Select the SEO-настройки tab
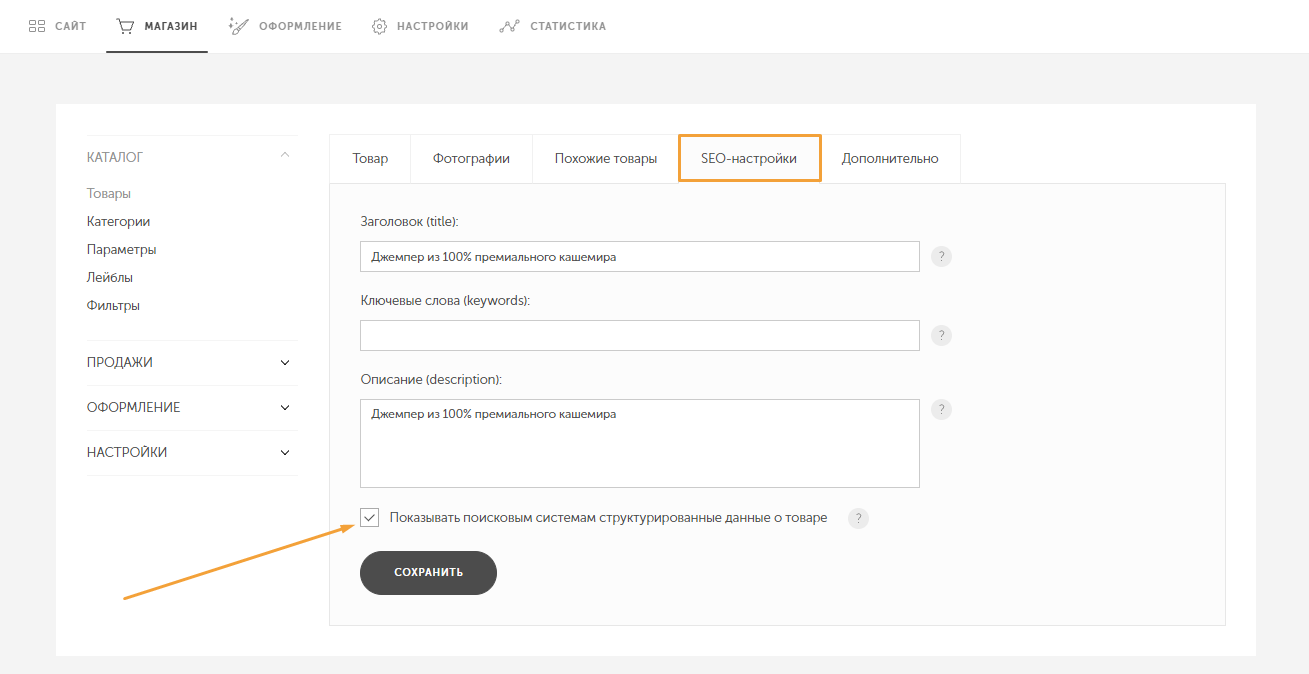The width and height of the screenshot is (1309, 674). click(750, 158)
